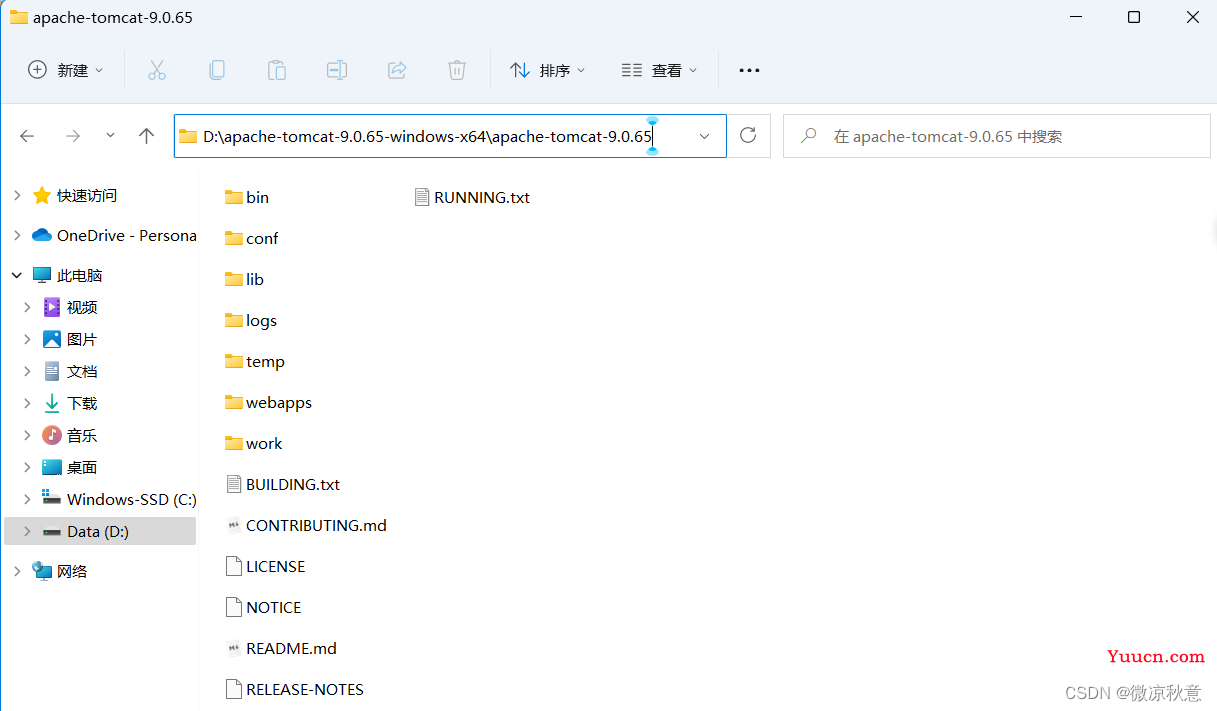Select the webapps folder
This screenshot has width=1217, height=711.
(x=268, y=402)
